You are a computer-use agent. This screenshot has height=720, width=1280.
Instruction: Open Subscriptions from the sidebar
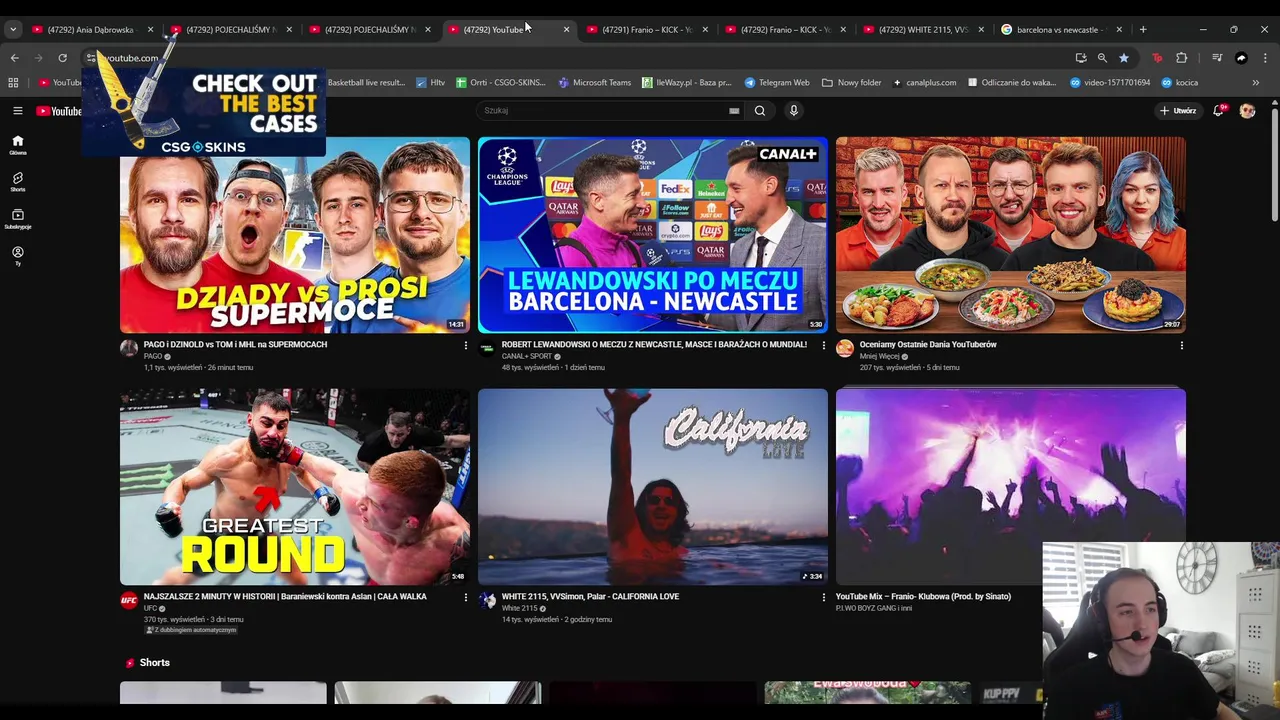[17, 219]
